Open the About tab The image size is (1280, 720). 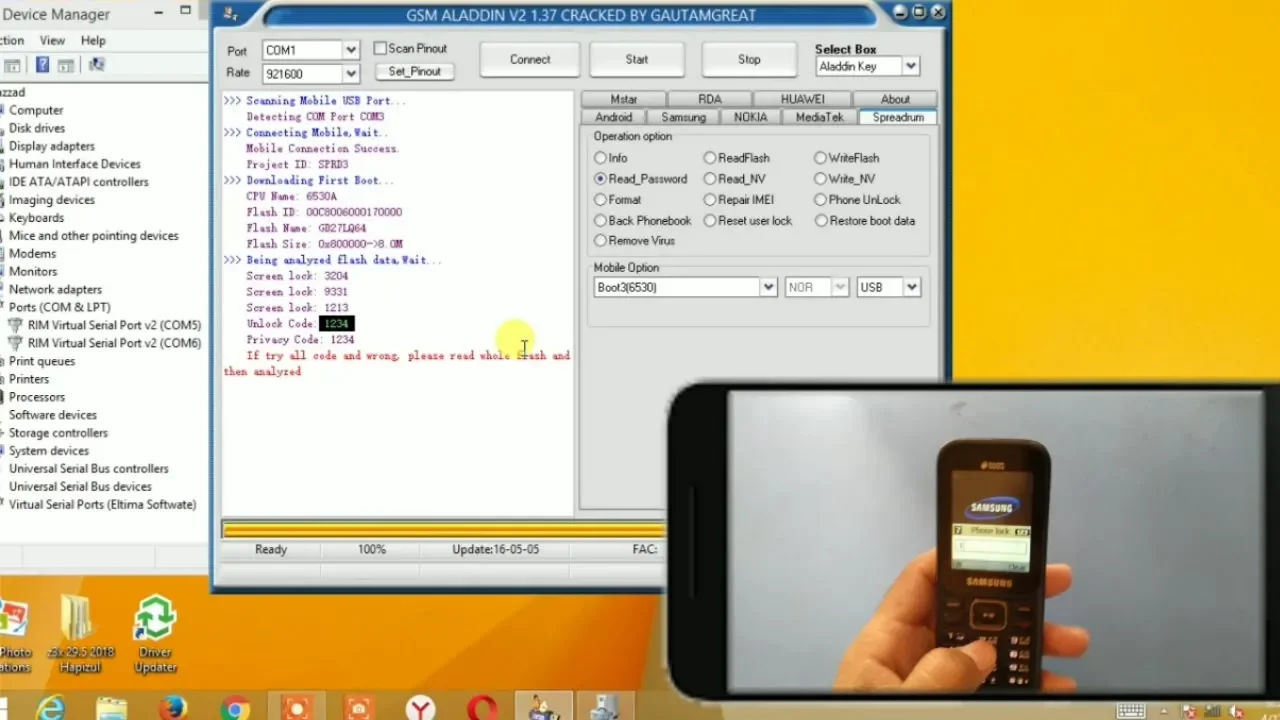click(895, 99)
